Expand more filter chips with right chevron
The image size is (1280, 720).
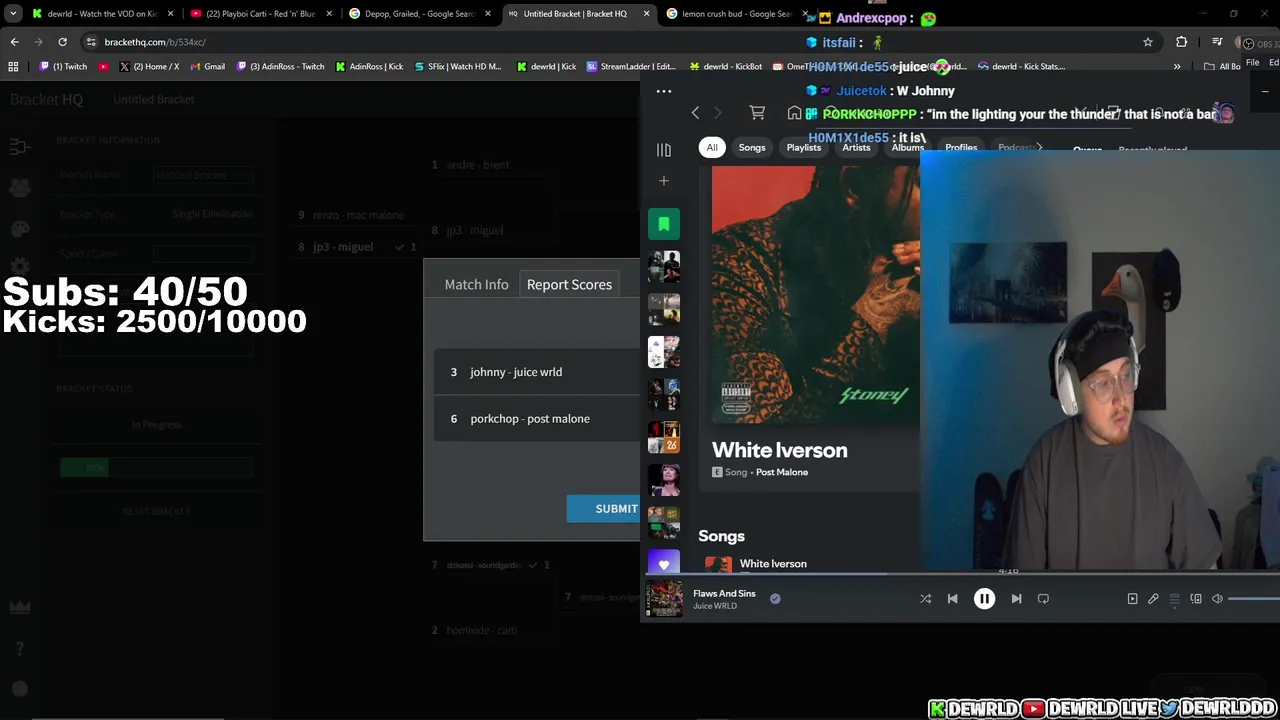point(1039,147)
